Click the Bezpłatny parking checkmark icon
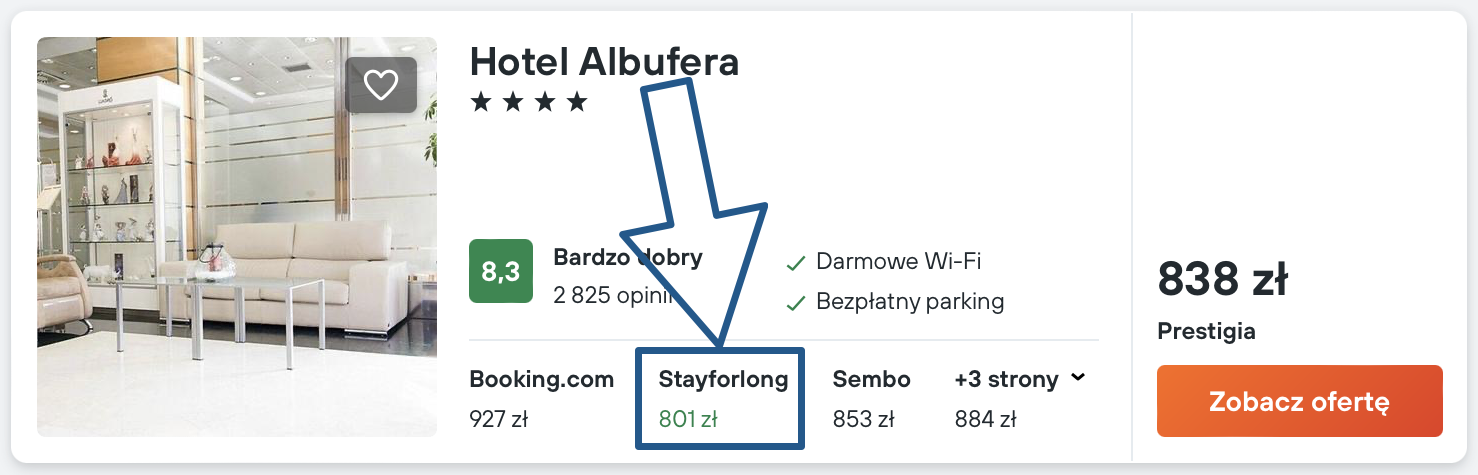1478x475 pixels. pos(796,302)
